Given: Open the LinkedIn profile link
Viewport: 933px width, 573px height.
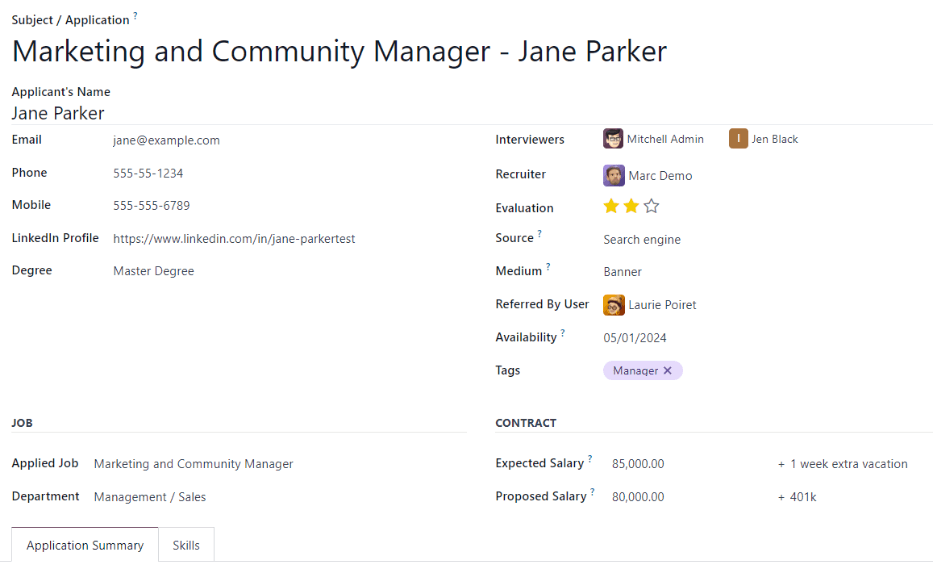Looking at the screenshot, I should point(234,239).
